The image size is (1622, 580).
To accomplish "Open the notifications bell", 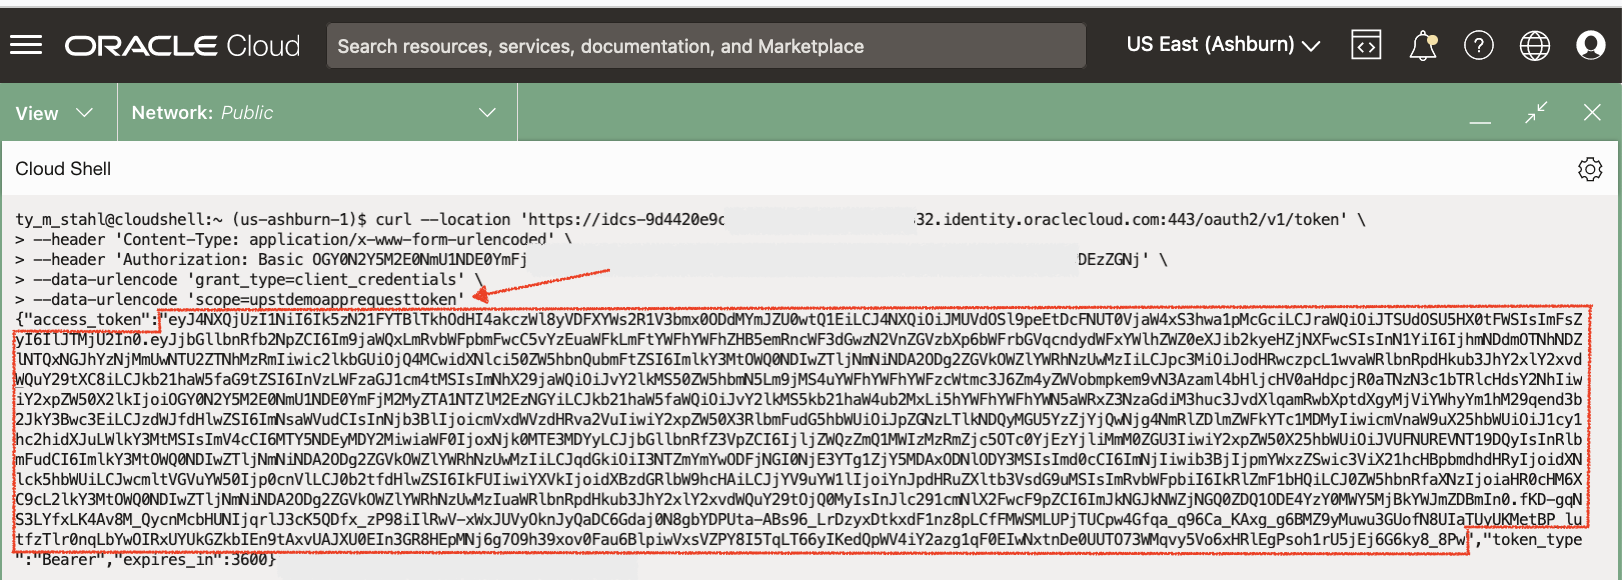I will pos(1423,45).
